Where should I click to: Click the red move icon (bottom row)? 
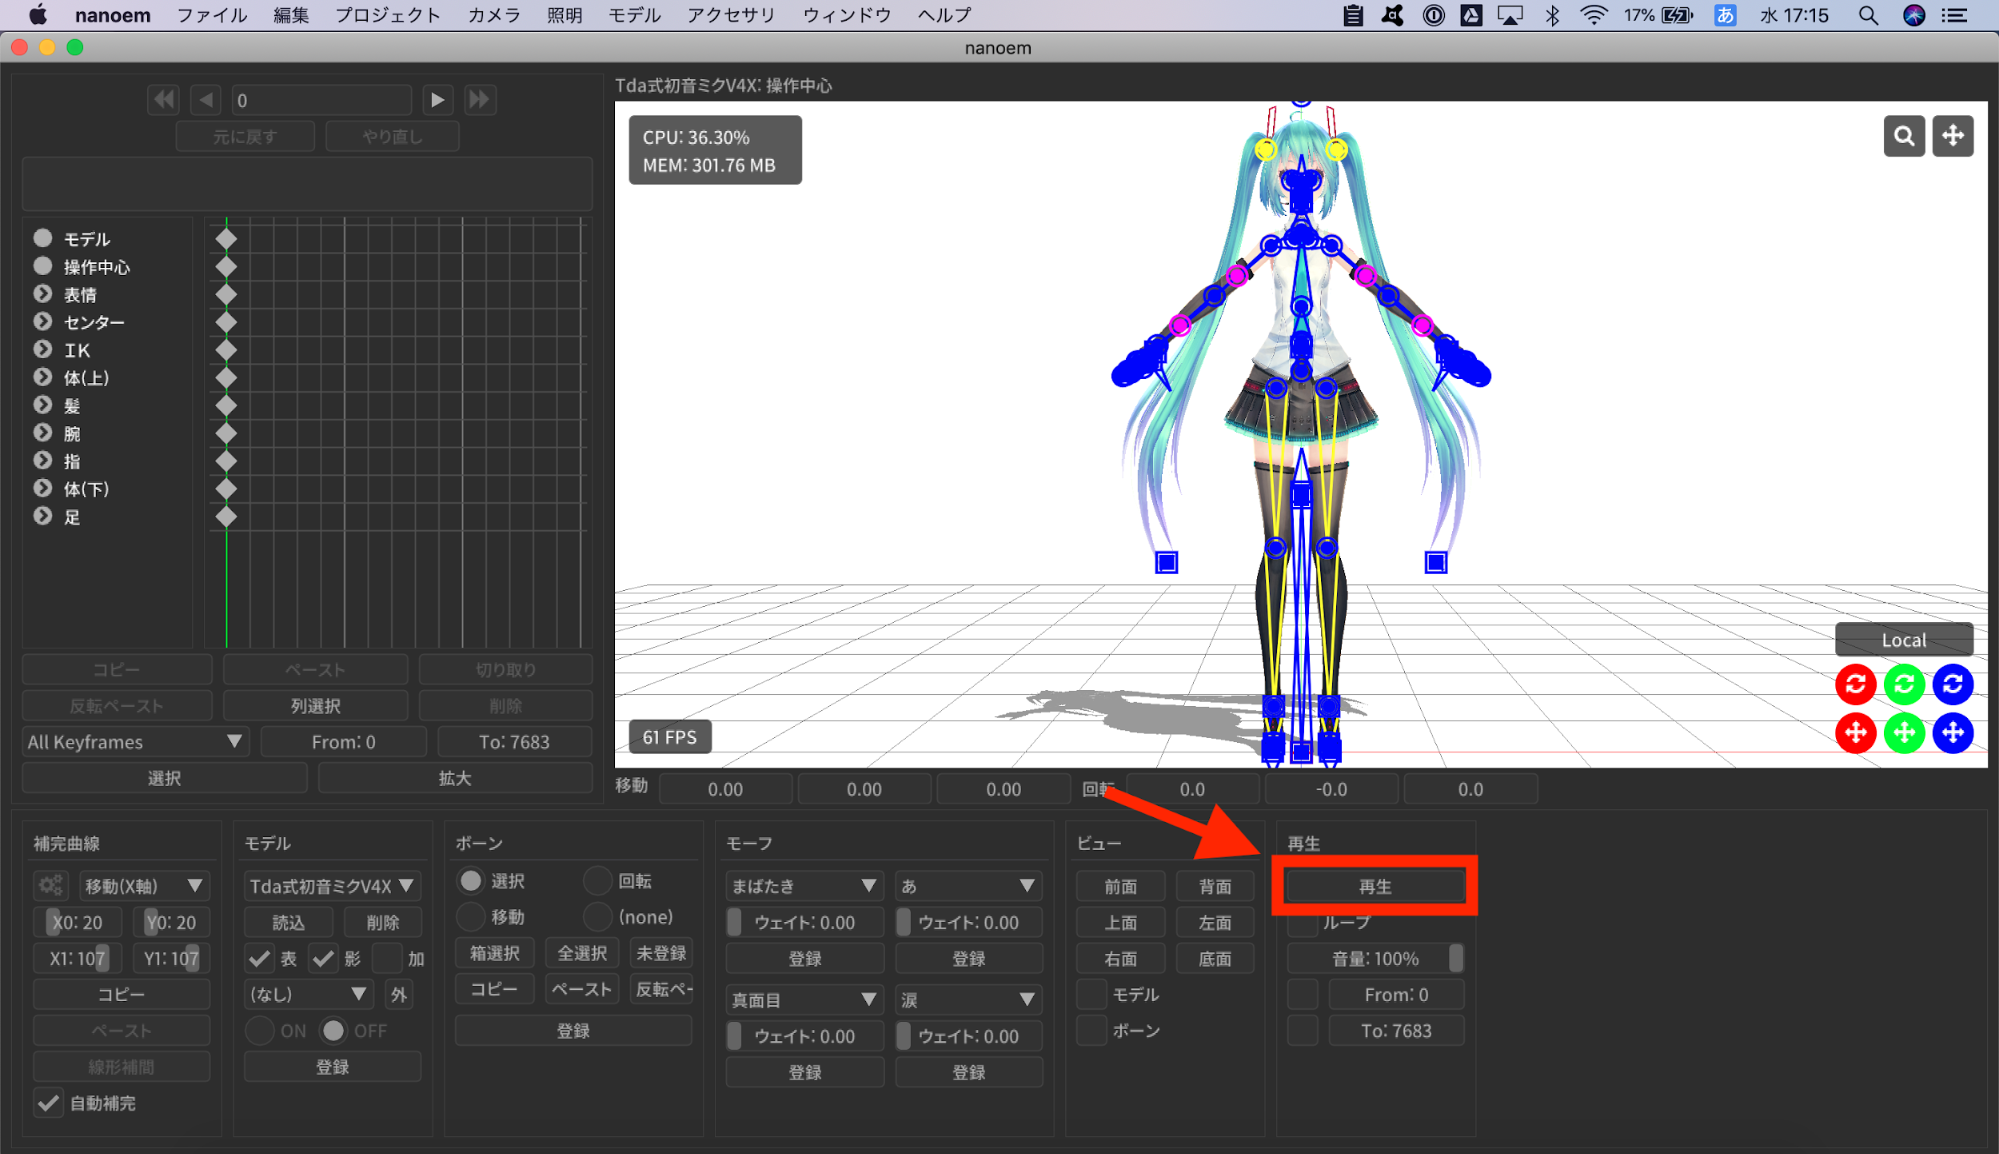click(1855, 731)
